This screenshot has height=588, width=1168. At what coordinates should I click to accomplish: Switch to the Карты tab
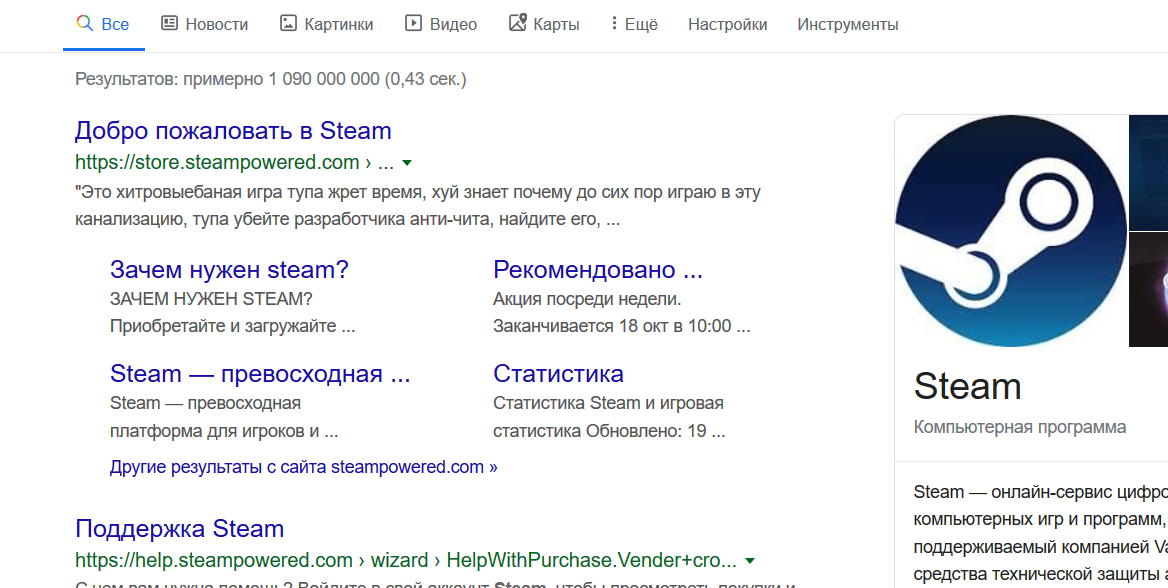(544, 24)
